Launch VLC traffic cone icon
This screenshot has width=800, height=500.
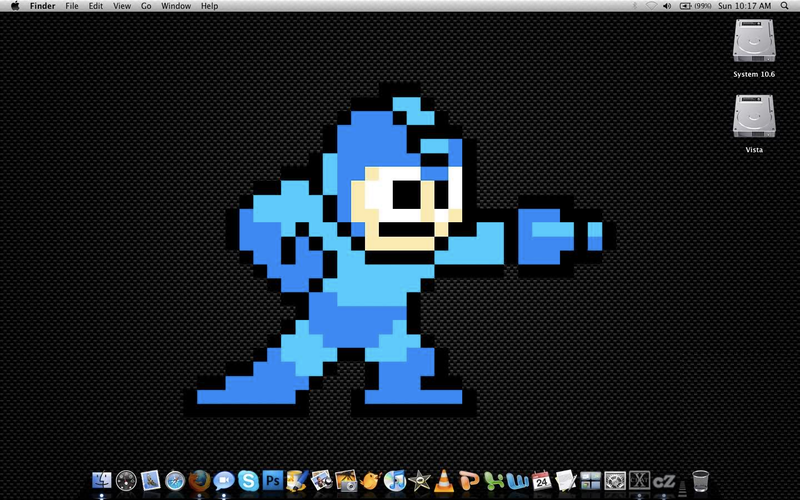coord(444,481)
